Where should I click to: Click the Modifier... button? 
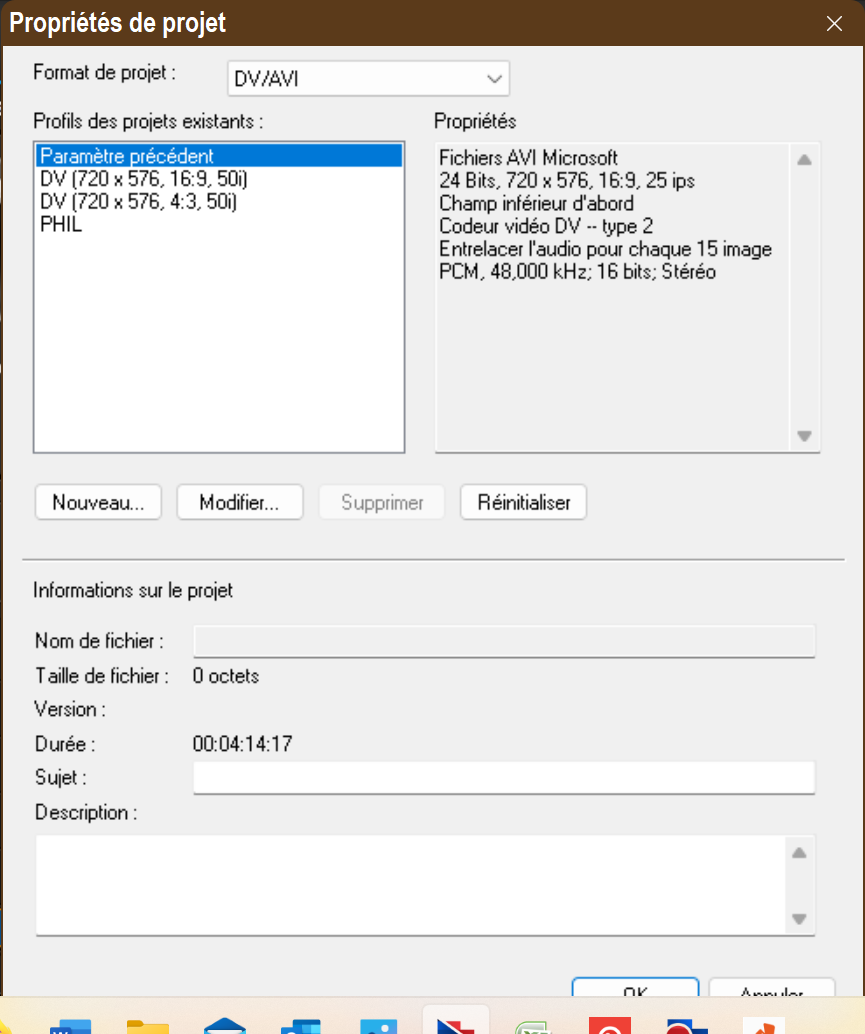(239, 502)
